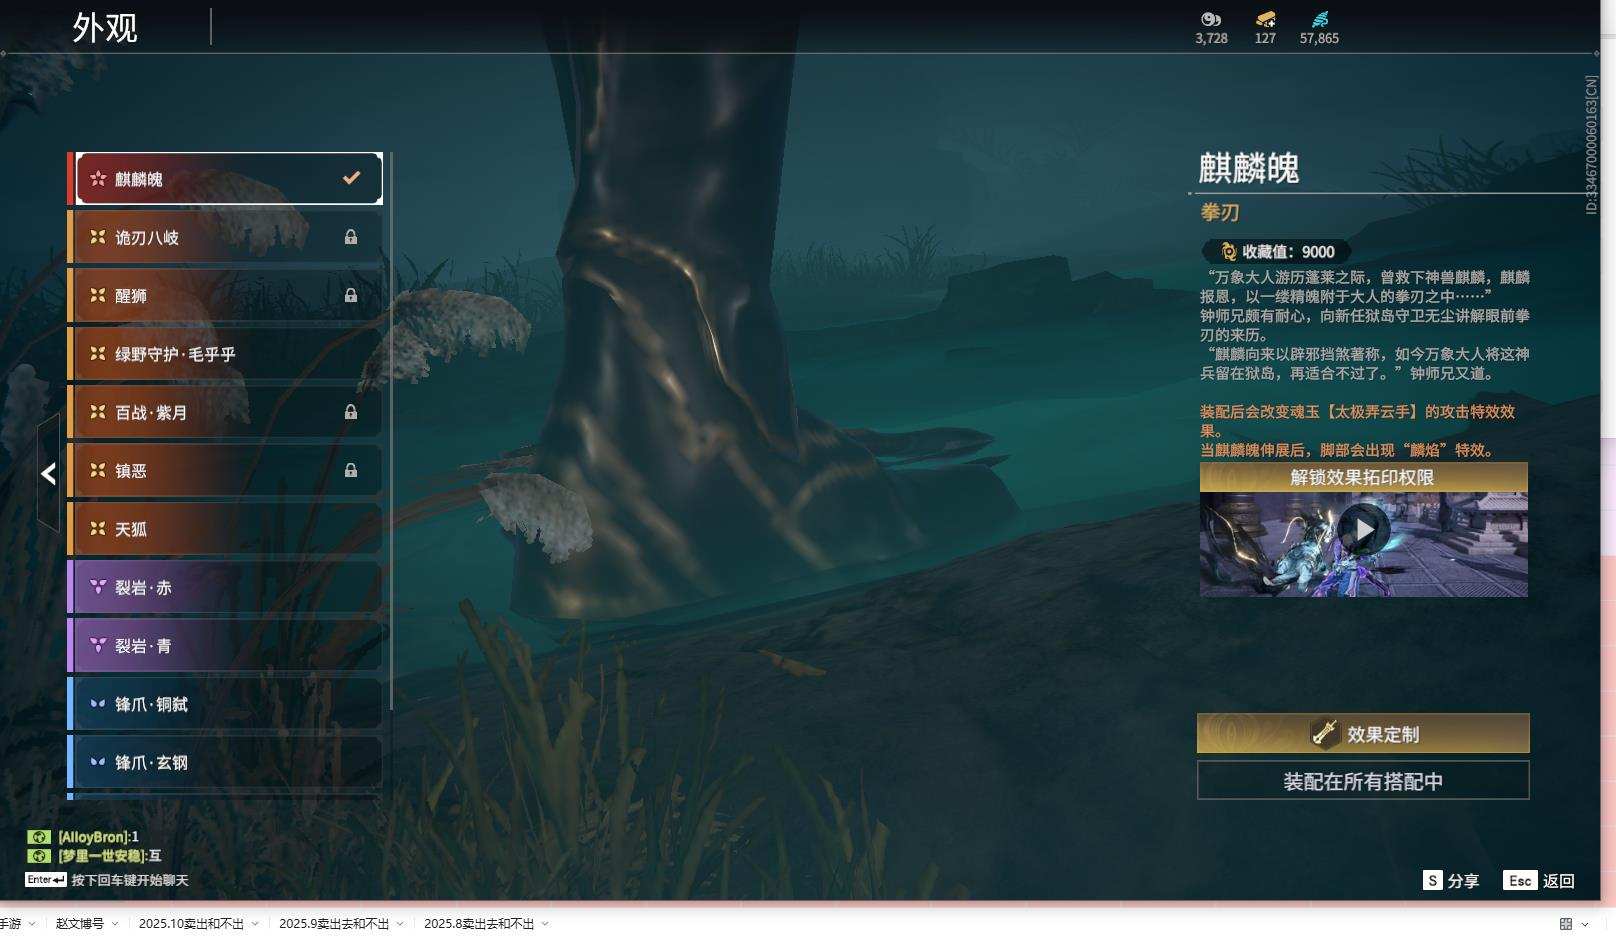Select the 镇恶 skin
Viewport: 1616px width, 939px height.
point(226,470)
